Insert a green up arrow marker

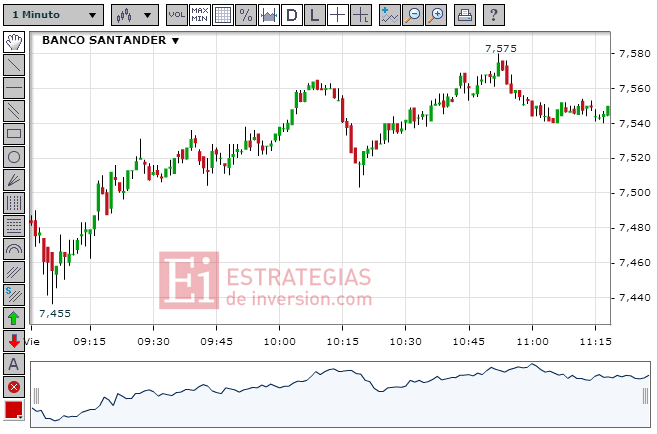pos(14,318)
